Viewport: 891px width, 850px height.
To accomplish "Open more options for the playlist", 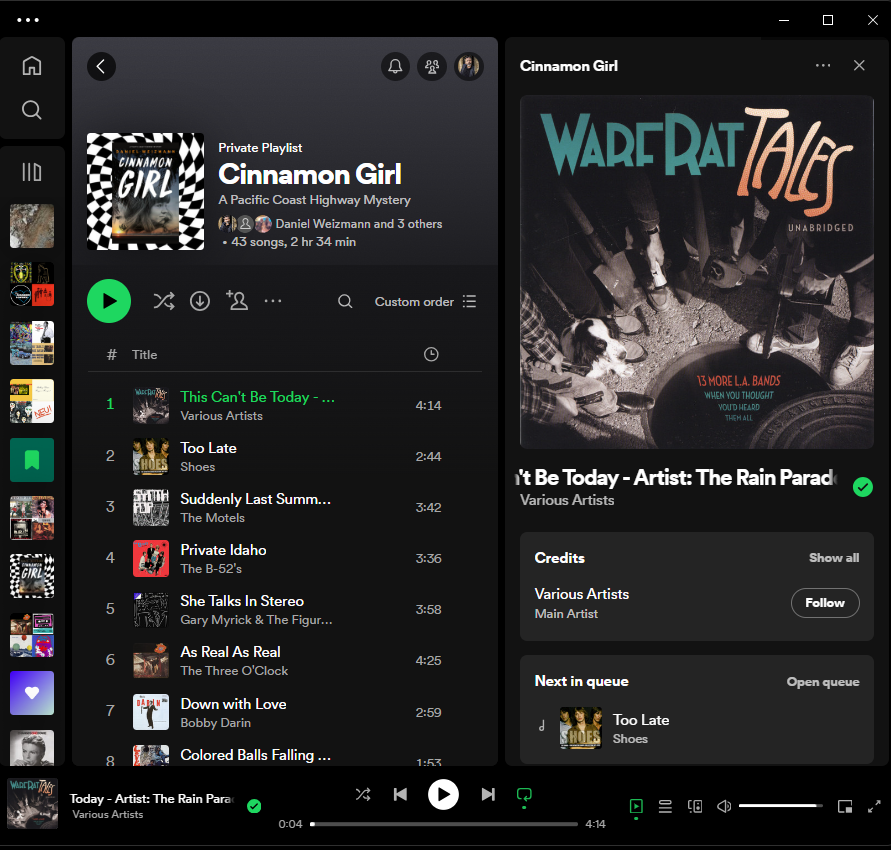I will (x=273, y=301).
